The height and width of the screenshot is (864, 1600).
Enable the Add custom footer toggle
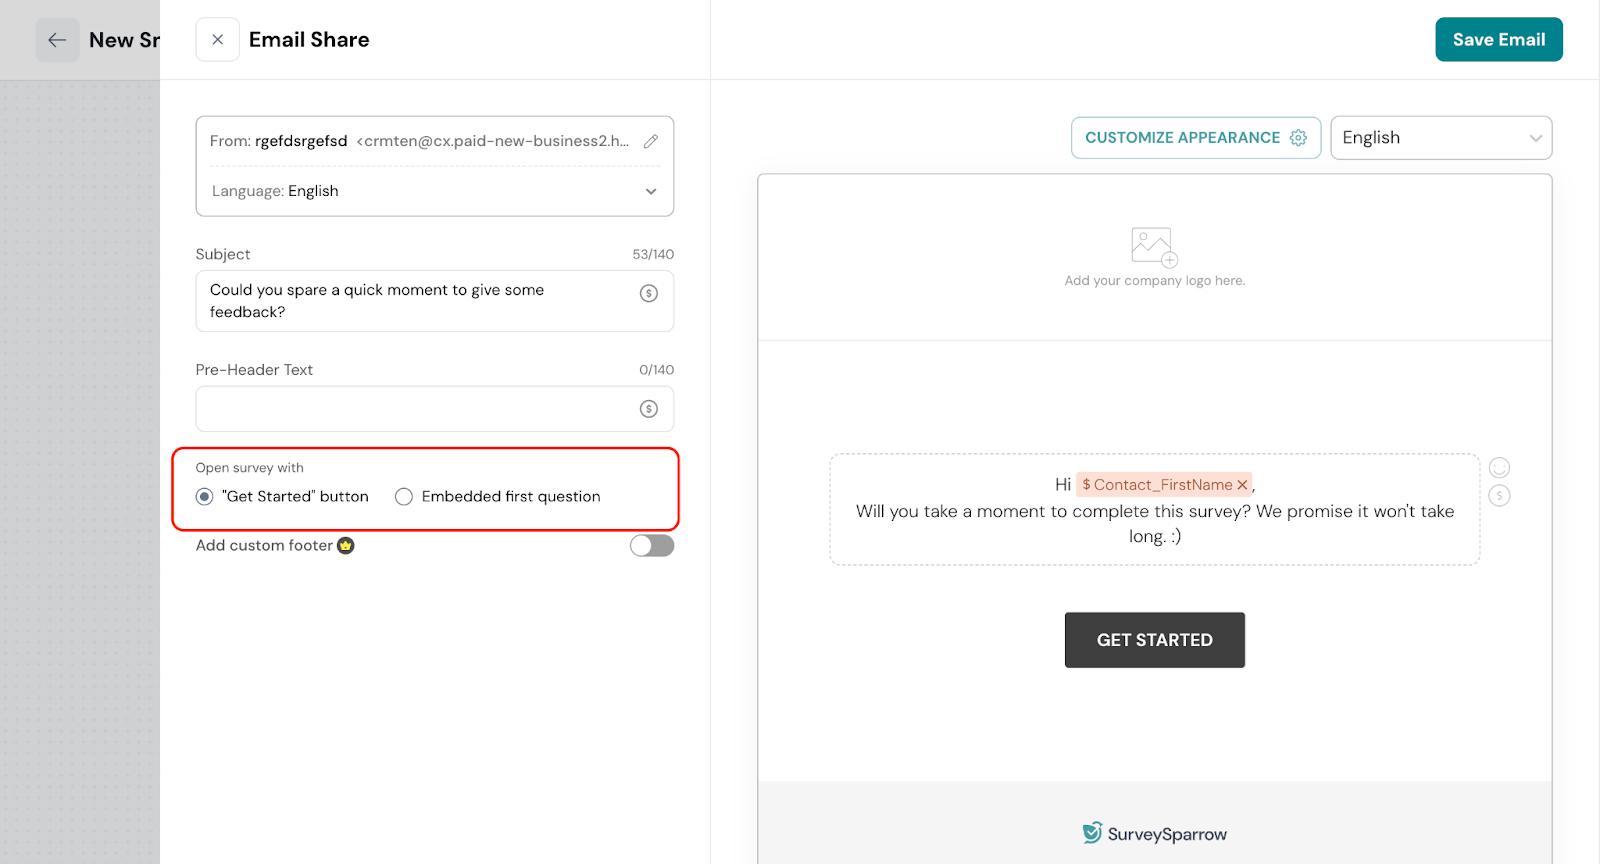click(652, 545)
